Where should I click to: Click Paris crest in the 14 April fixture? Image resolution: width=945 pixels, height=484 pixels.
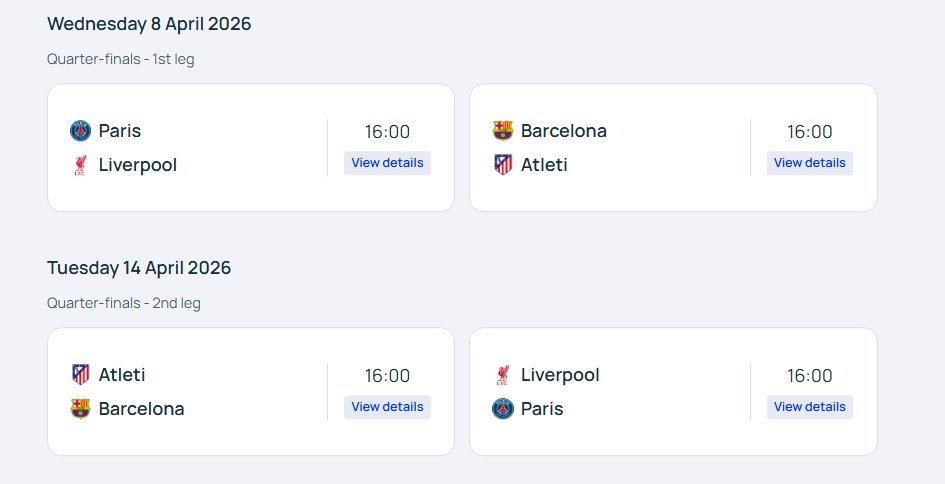click(x=503, y=409)
